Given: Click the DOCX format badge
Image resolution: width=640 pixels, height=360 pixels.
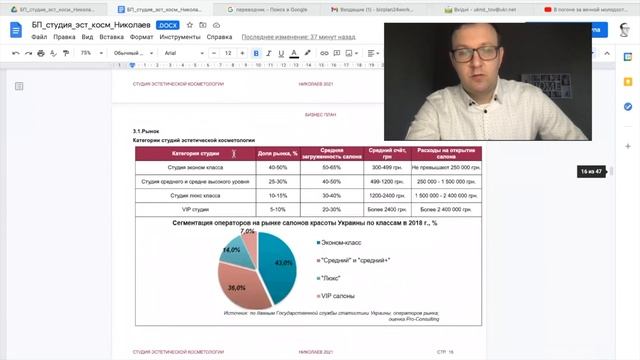Looking at the screenshot, I should click(x=167, y=25).
